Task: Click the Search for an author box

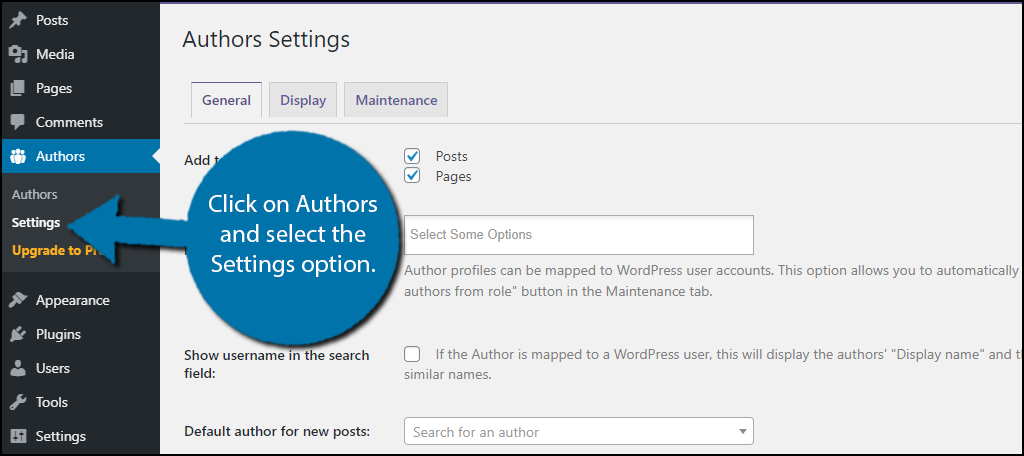Action: pyautogui.click(x=579, y=432)
